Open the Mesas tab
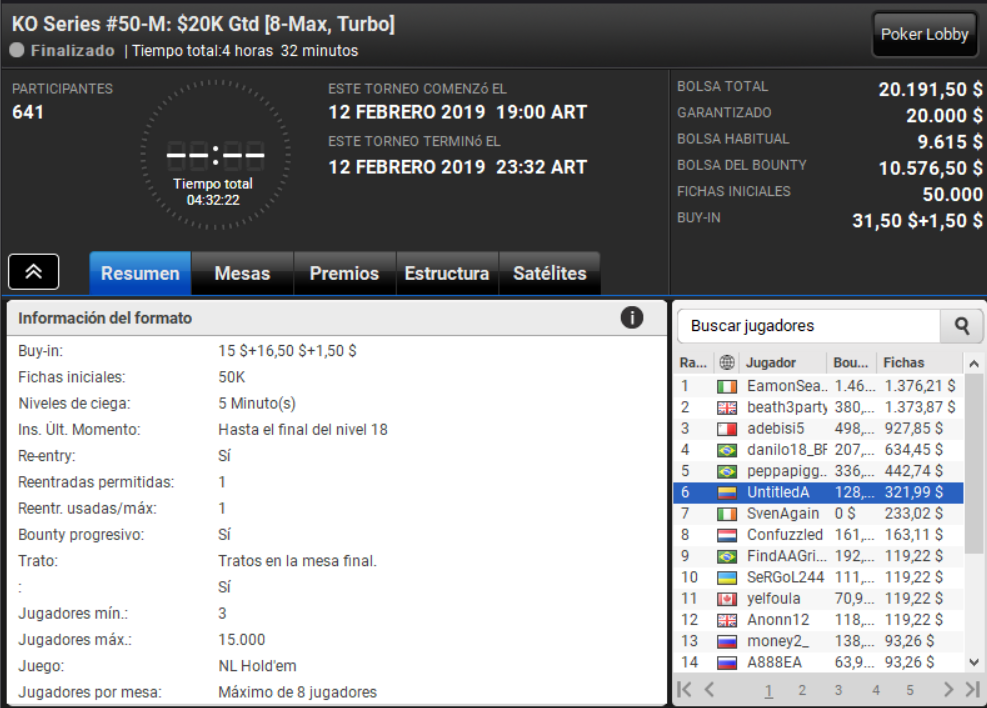The image size is (987, 708). click(242, 273)
